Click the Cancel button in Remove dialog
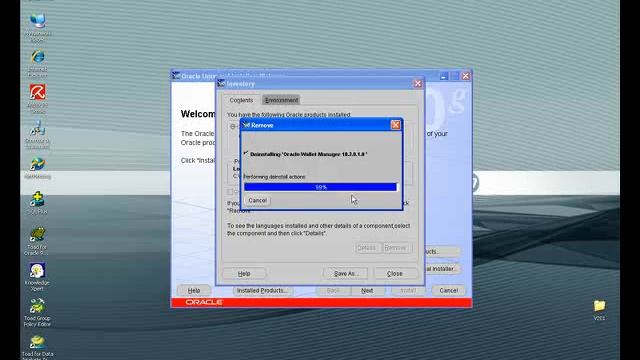 [258, 200]
